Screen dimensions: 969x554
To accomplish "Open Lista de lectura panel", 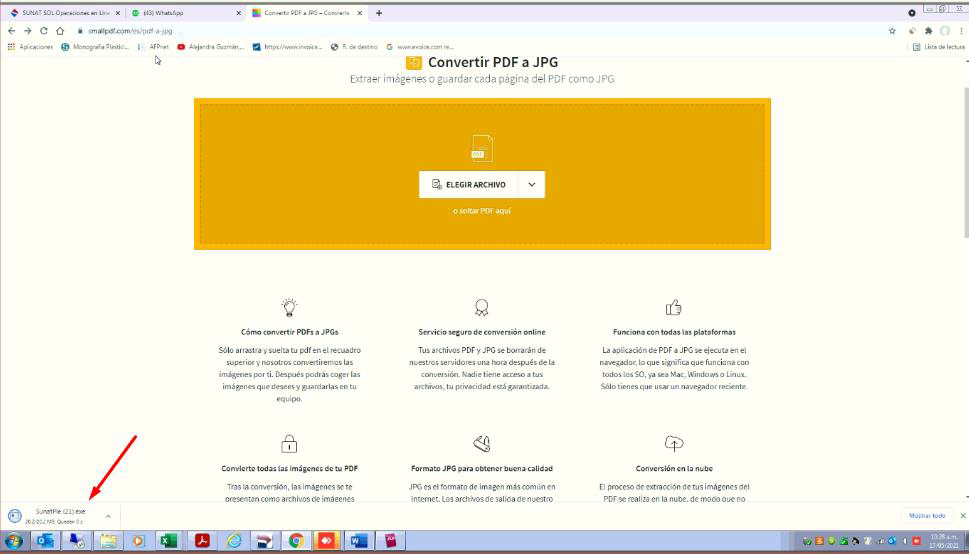I will (938, 47).
